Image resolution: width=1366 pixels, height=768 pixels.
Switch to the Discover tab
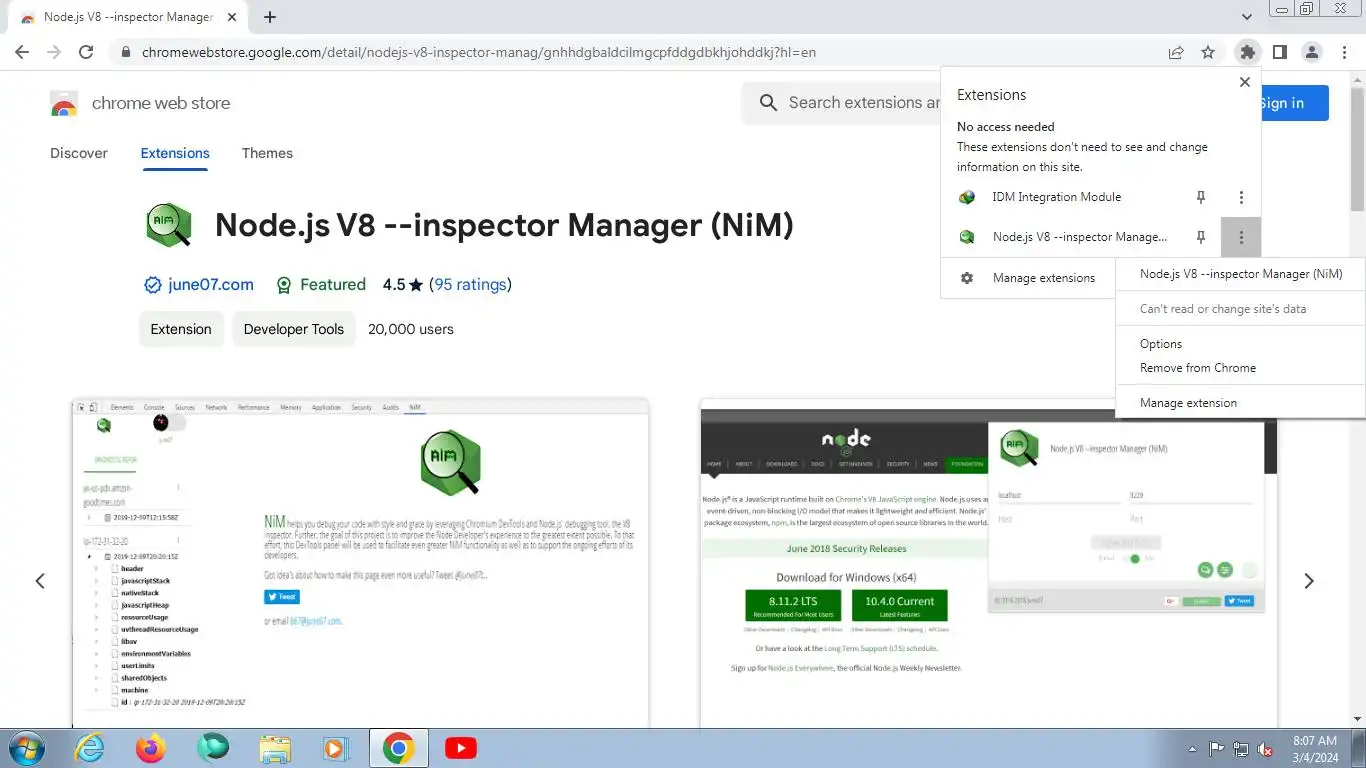pyautogui.click(x=79, y=153)
